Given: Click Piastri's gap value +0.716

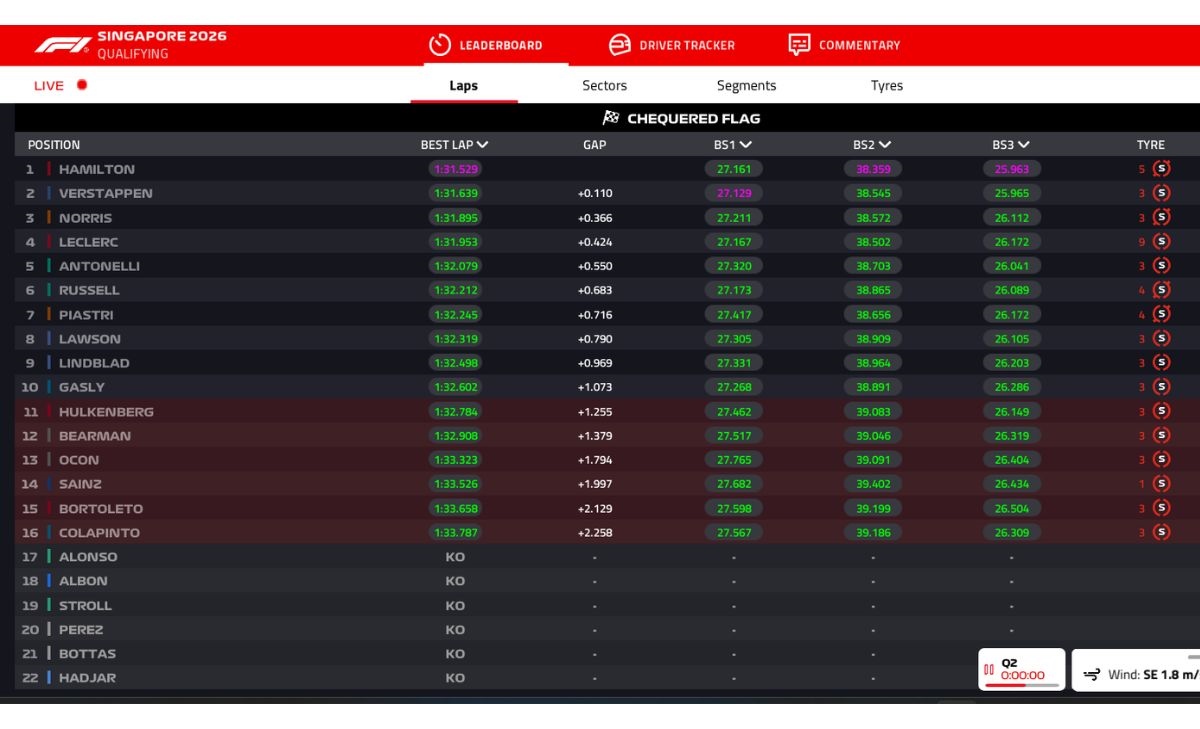Looking at the screenshot, I should click(x=595, y=315).
